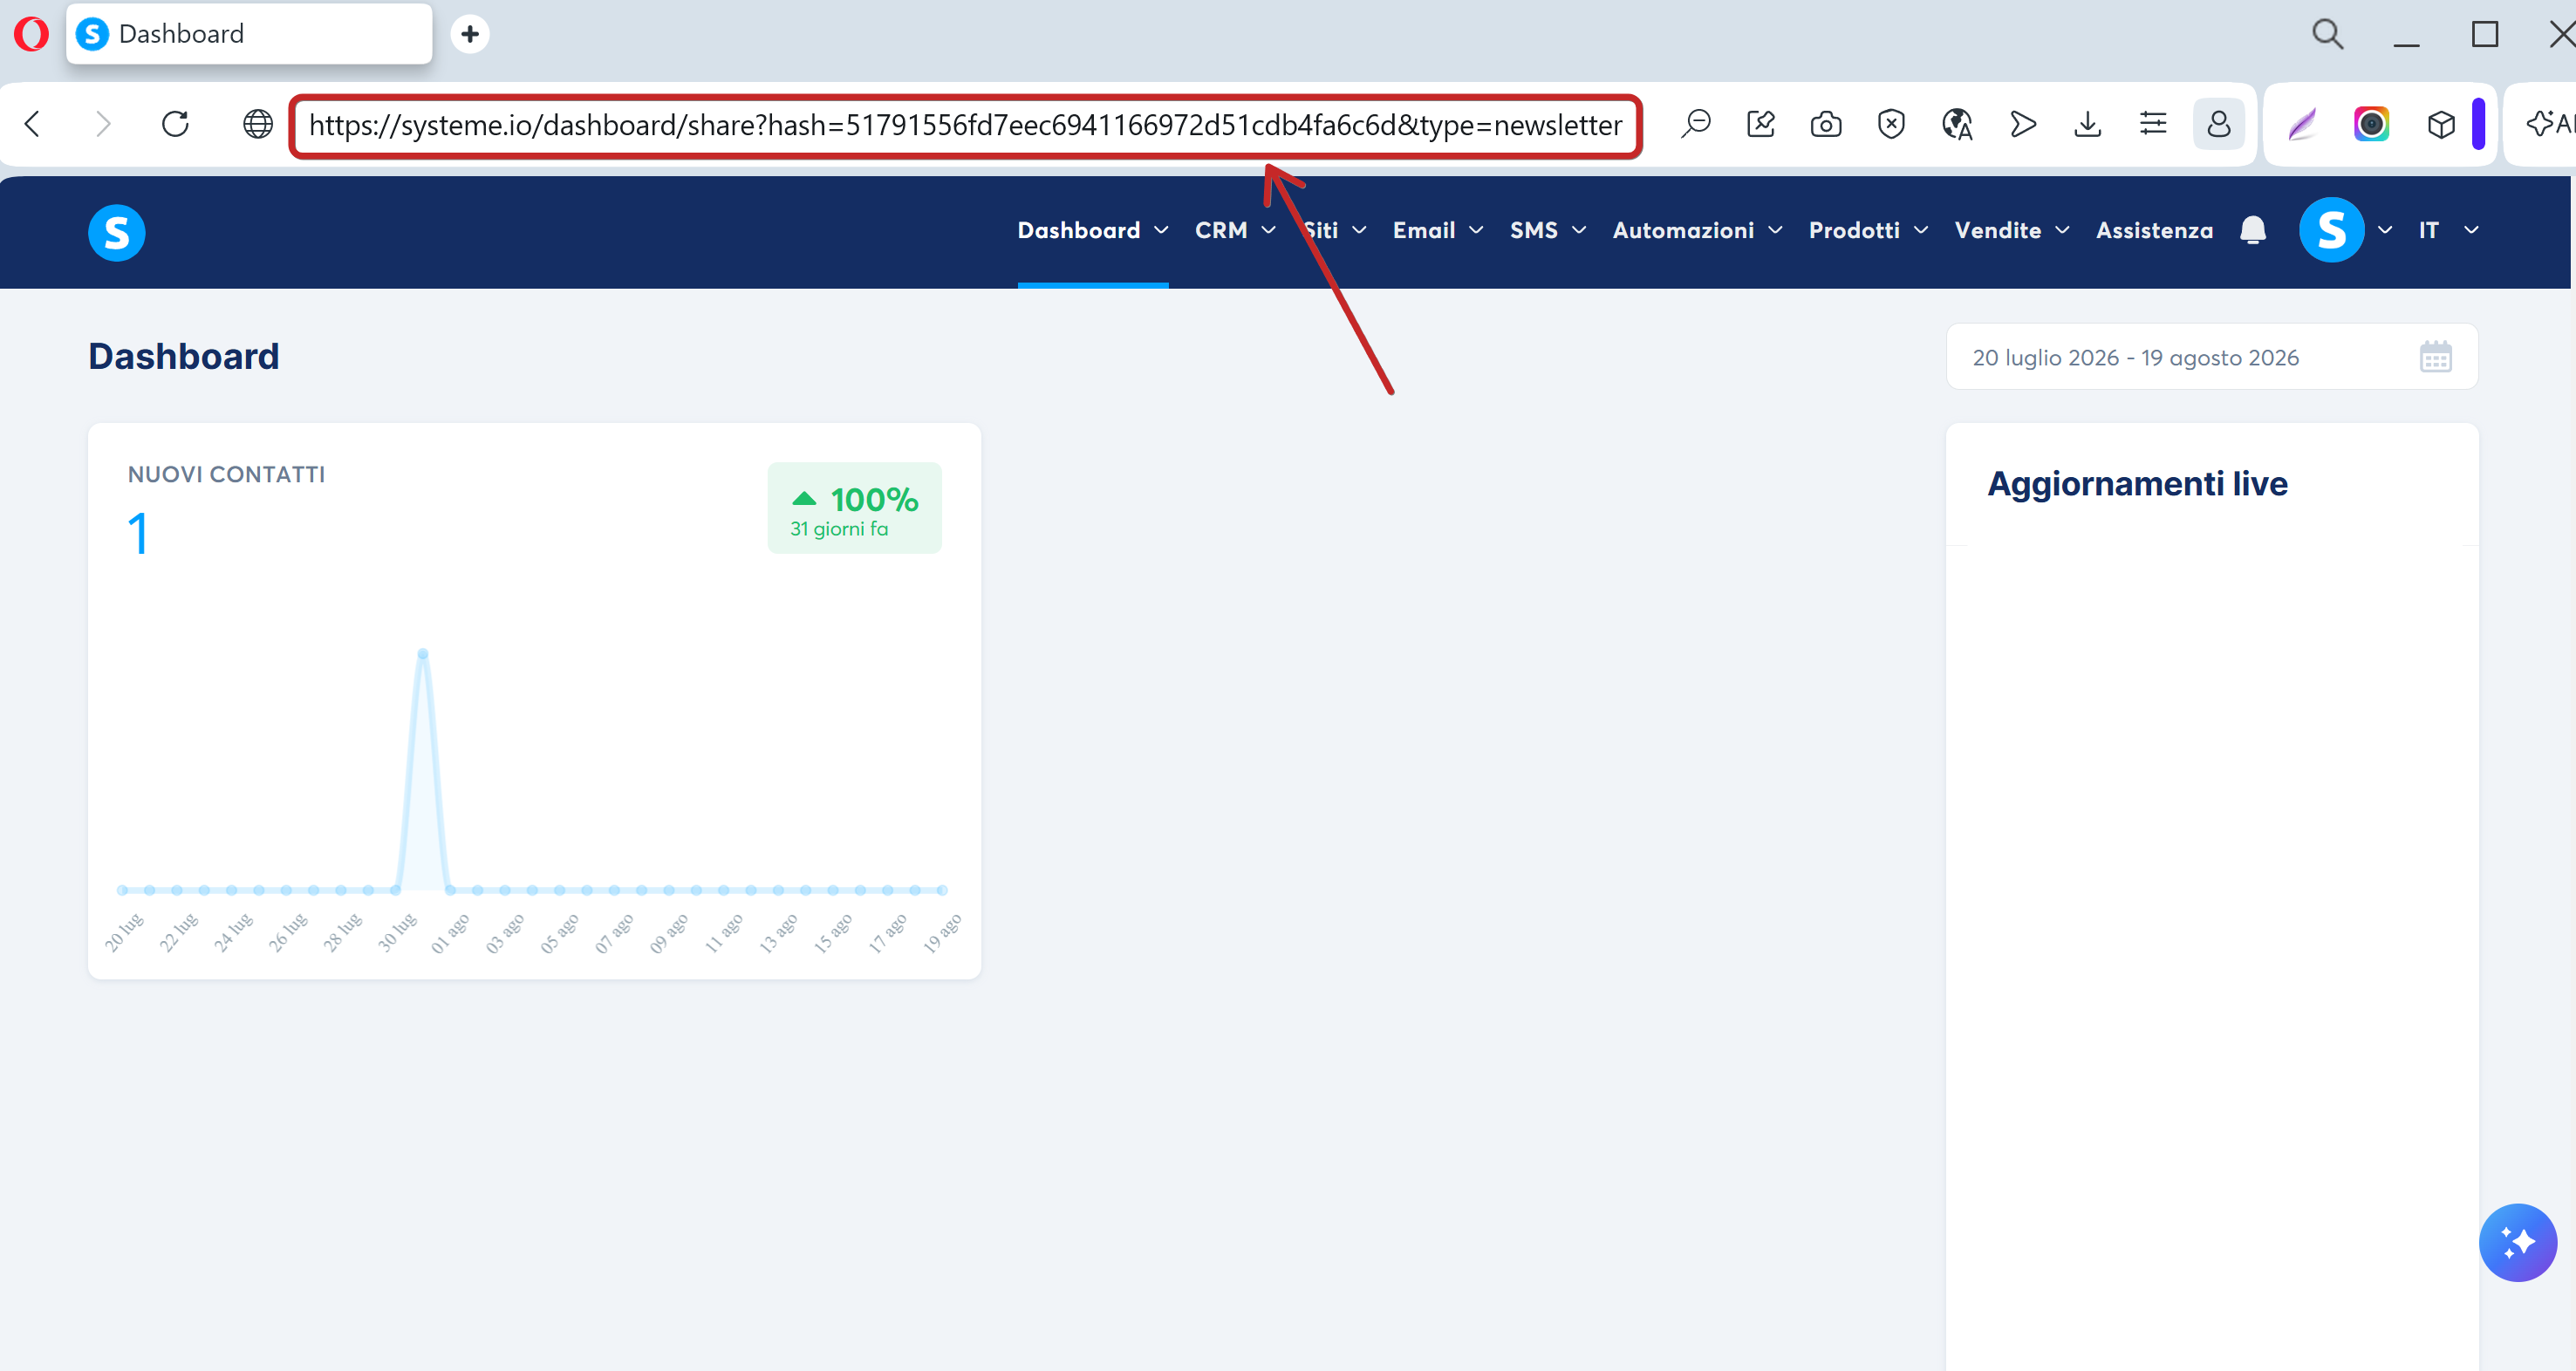Click the peak data point on contacts chart
This screenshot has width=2576, height=1371.
[423, 654]
